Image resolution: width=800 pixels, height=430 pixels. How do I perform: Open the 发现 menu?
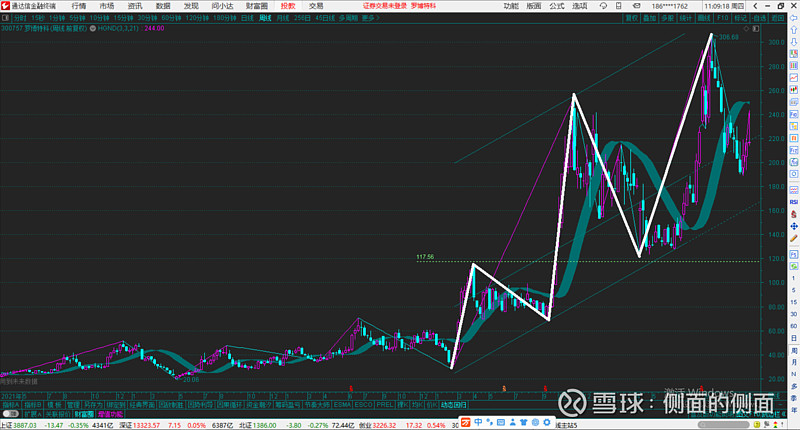[191, 6]
